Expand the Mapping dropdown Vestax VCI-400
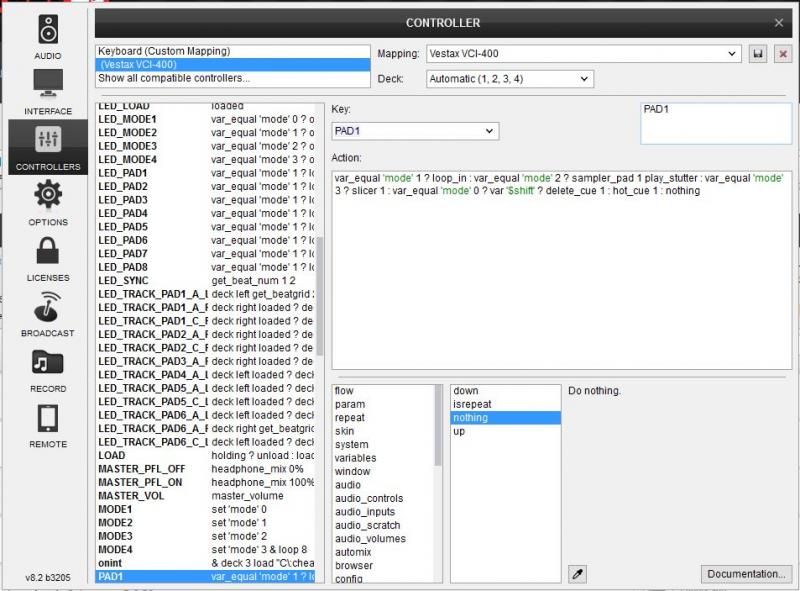The height and width of the screenshot is (591, 800). coord(584,53)
